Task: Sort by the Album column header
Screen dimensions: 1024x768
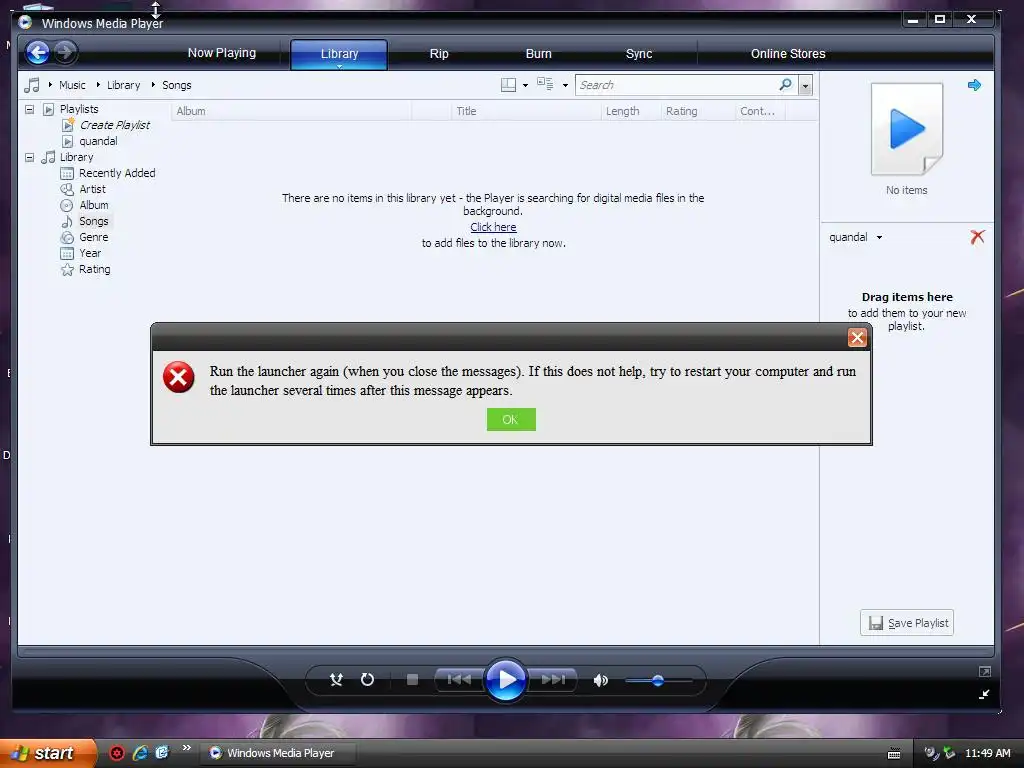Action: click(291, 111)
